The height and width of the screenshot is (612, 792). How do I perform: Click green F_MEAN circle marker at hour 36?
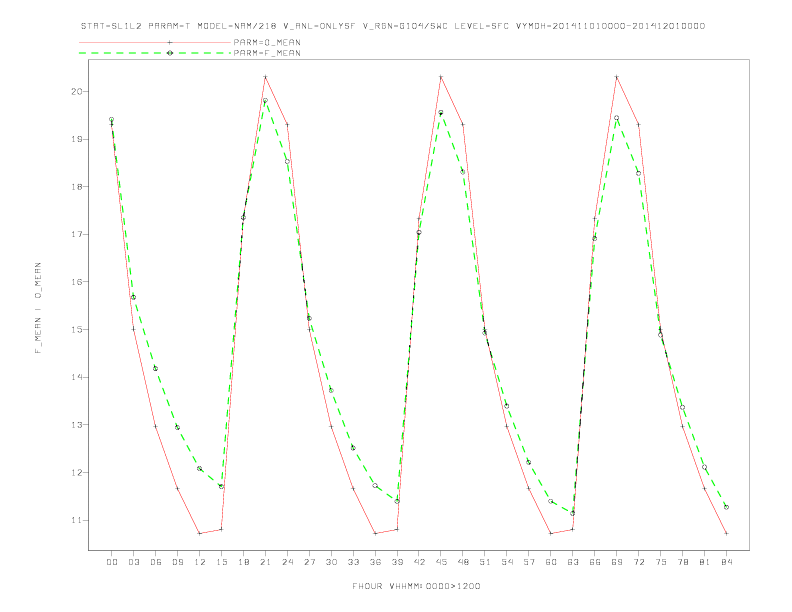(x=375, y=486)
